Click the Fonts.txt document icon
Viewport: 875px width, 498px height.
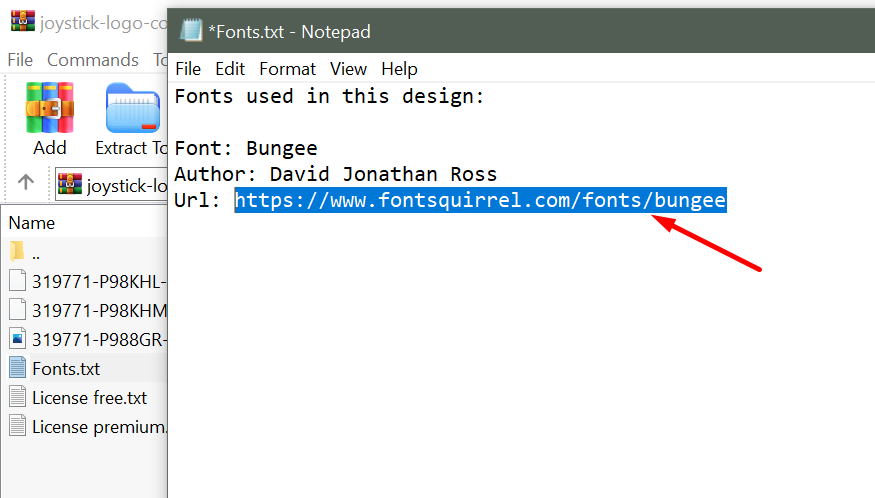[17, 367]
